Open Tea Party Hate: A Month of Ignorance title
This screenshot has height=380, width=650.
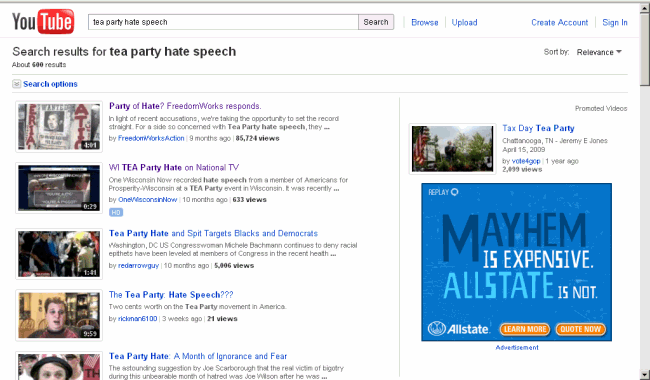[198, 356]
